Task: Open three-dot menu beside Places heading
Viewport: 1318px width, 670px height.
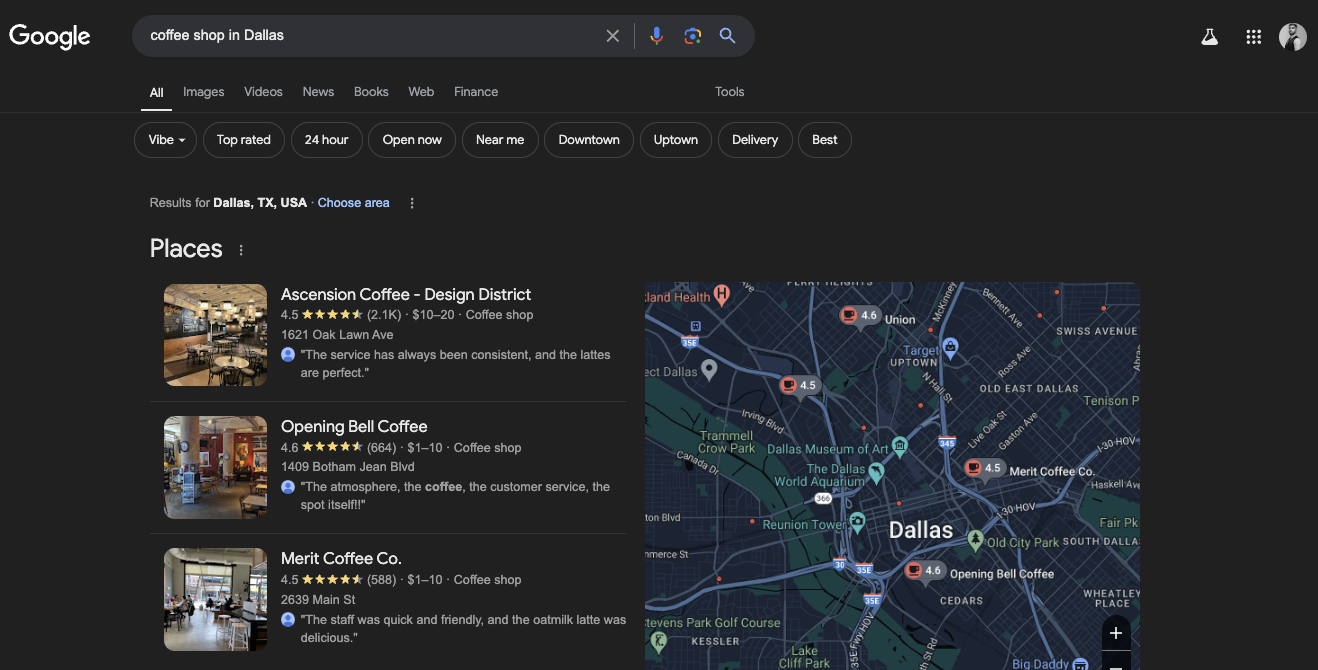Action: [x=241, y=250]
